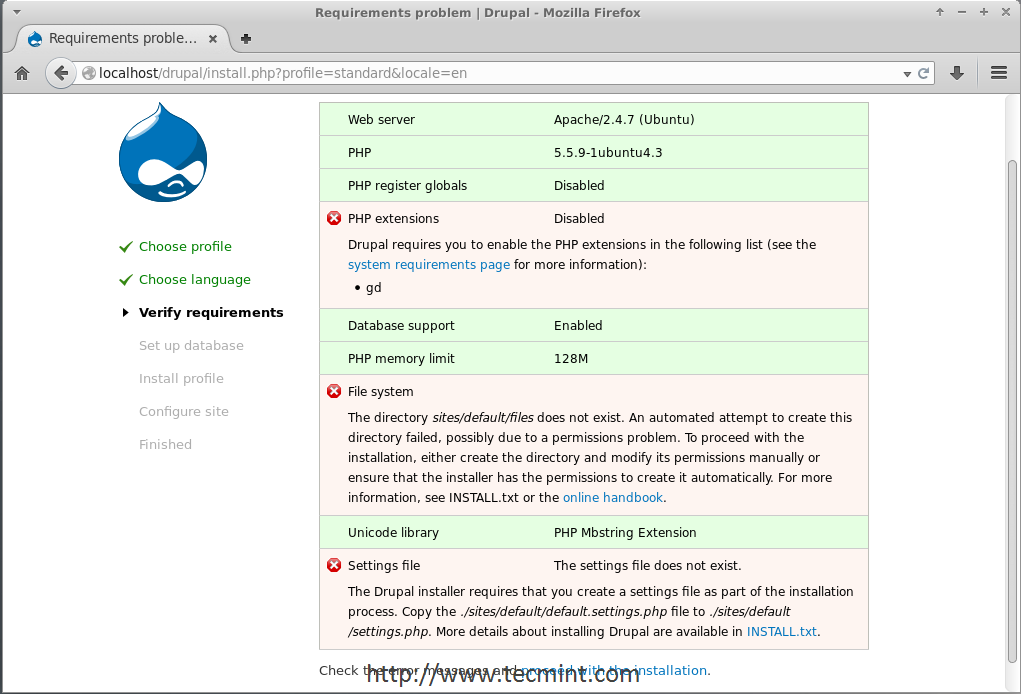
Task: Go back using the back arrow button
Action: point(61,73)
